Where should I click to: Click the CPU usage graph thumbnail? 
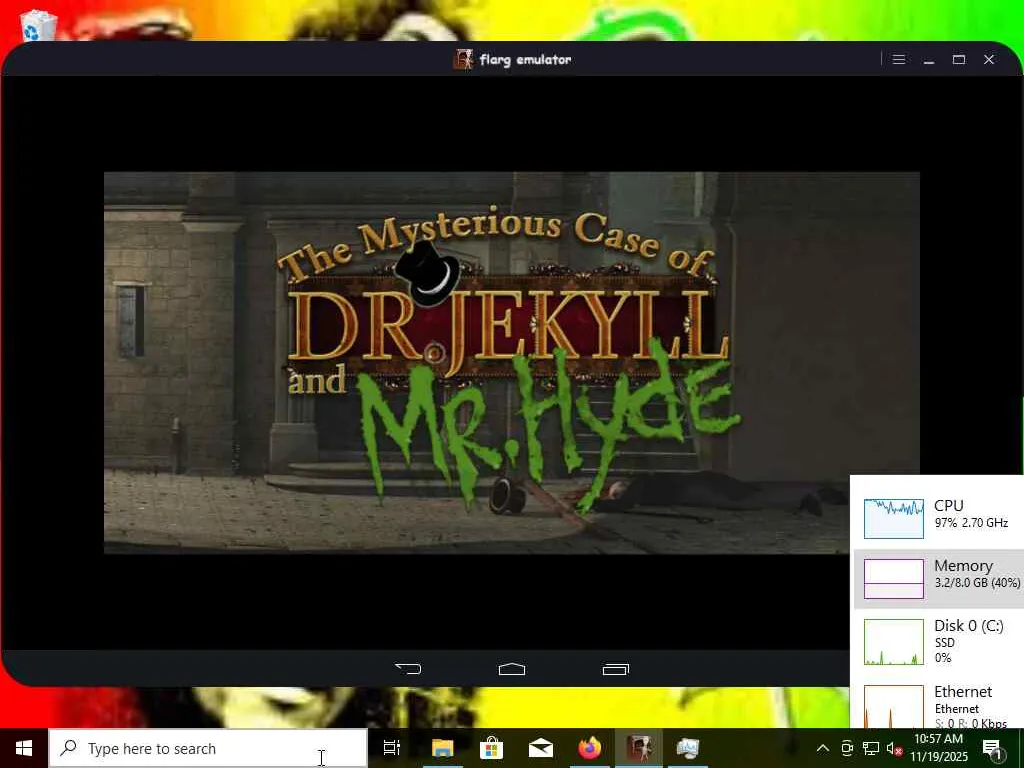893,519
